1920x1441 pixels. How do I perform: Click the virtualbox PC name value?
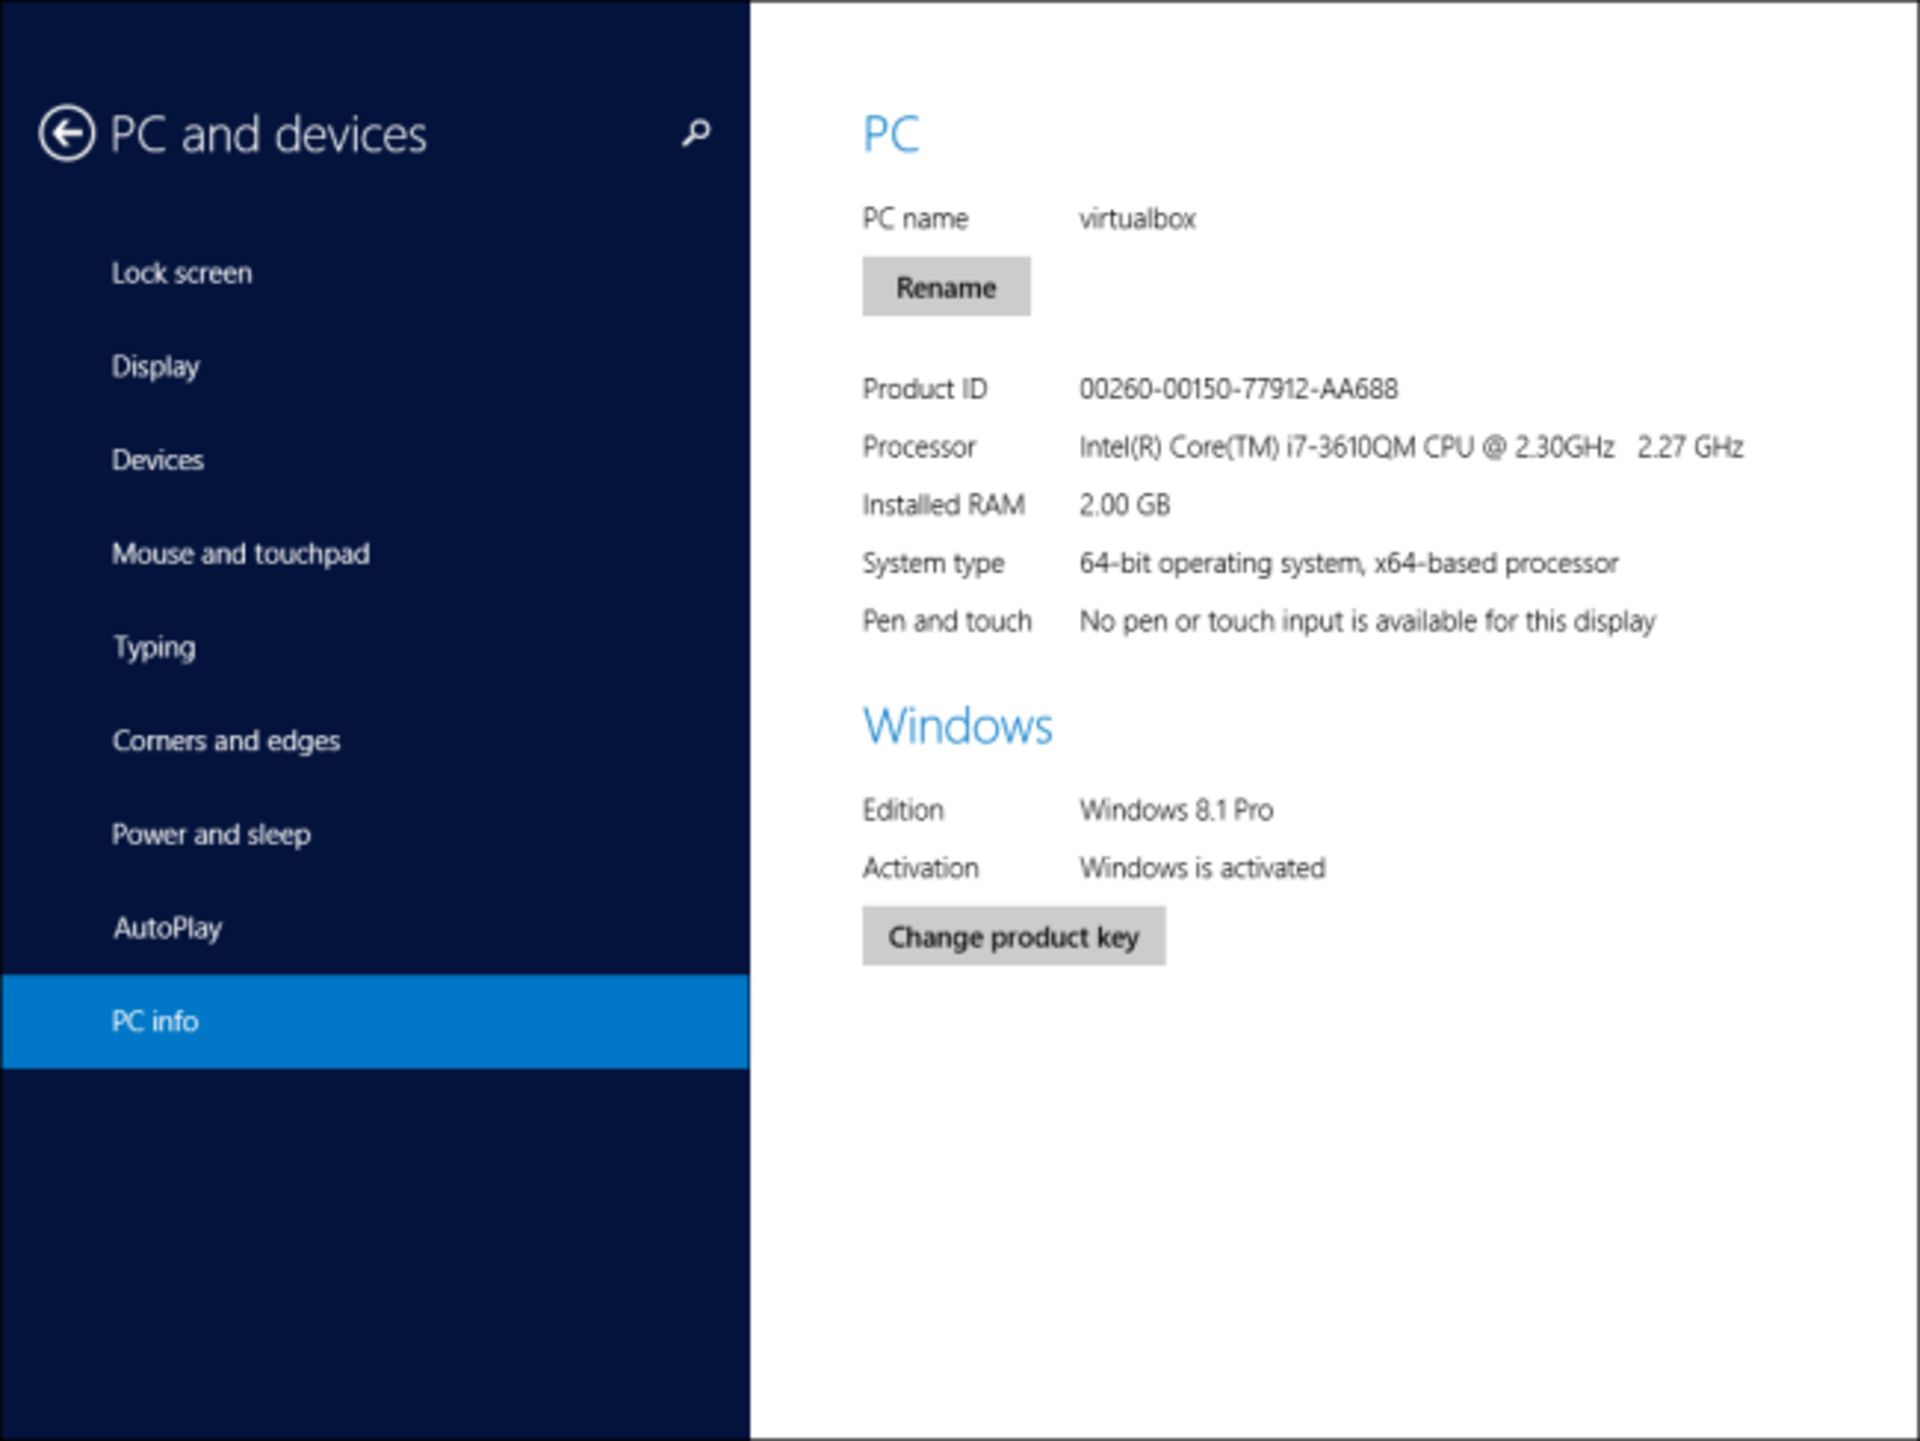pos(1137,218)
